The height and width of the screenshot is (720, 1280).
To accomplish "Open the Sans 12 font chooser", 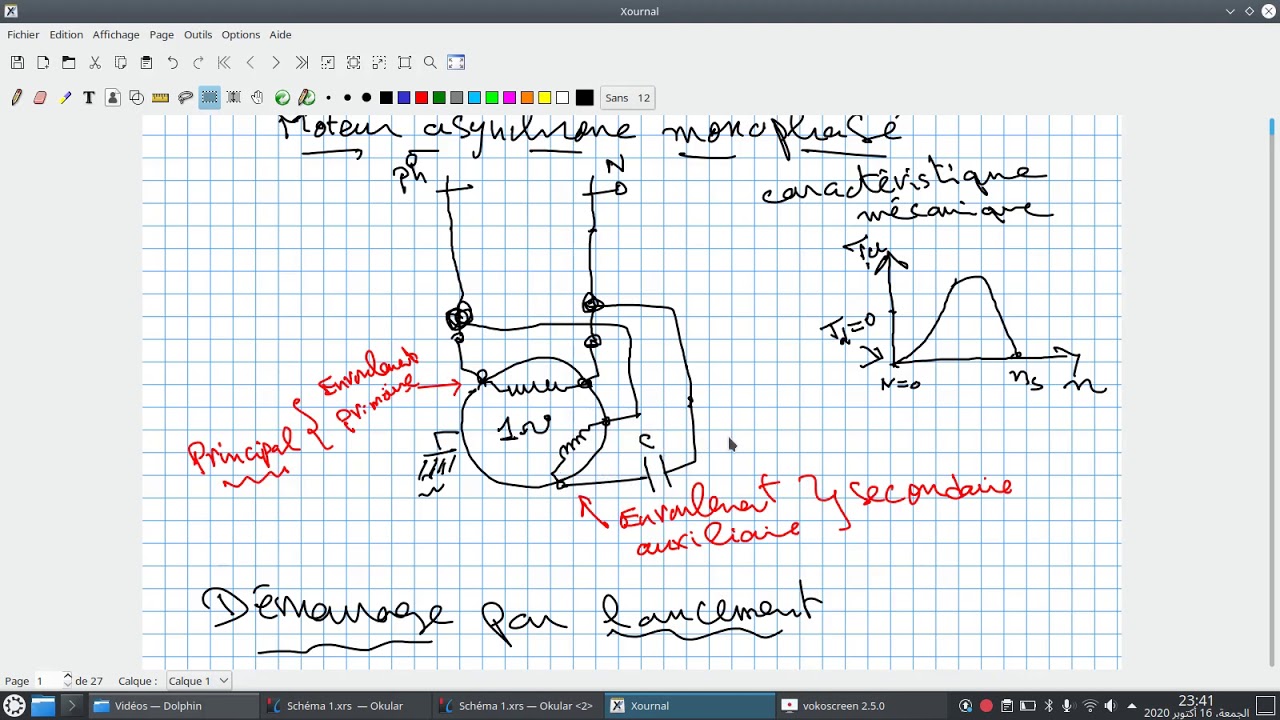I will pos(627,98).
